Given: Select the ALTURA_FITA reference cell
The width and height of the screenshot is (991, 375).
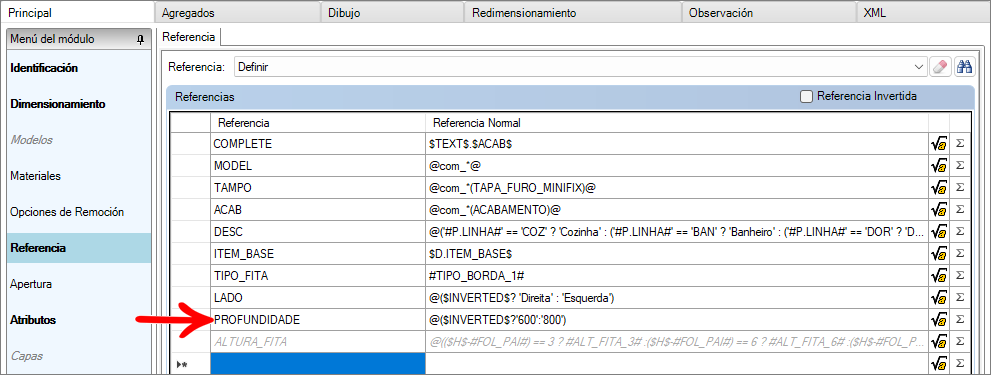Looking at the screenshot, I should coord(318,342).
